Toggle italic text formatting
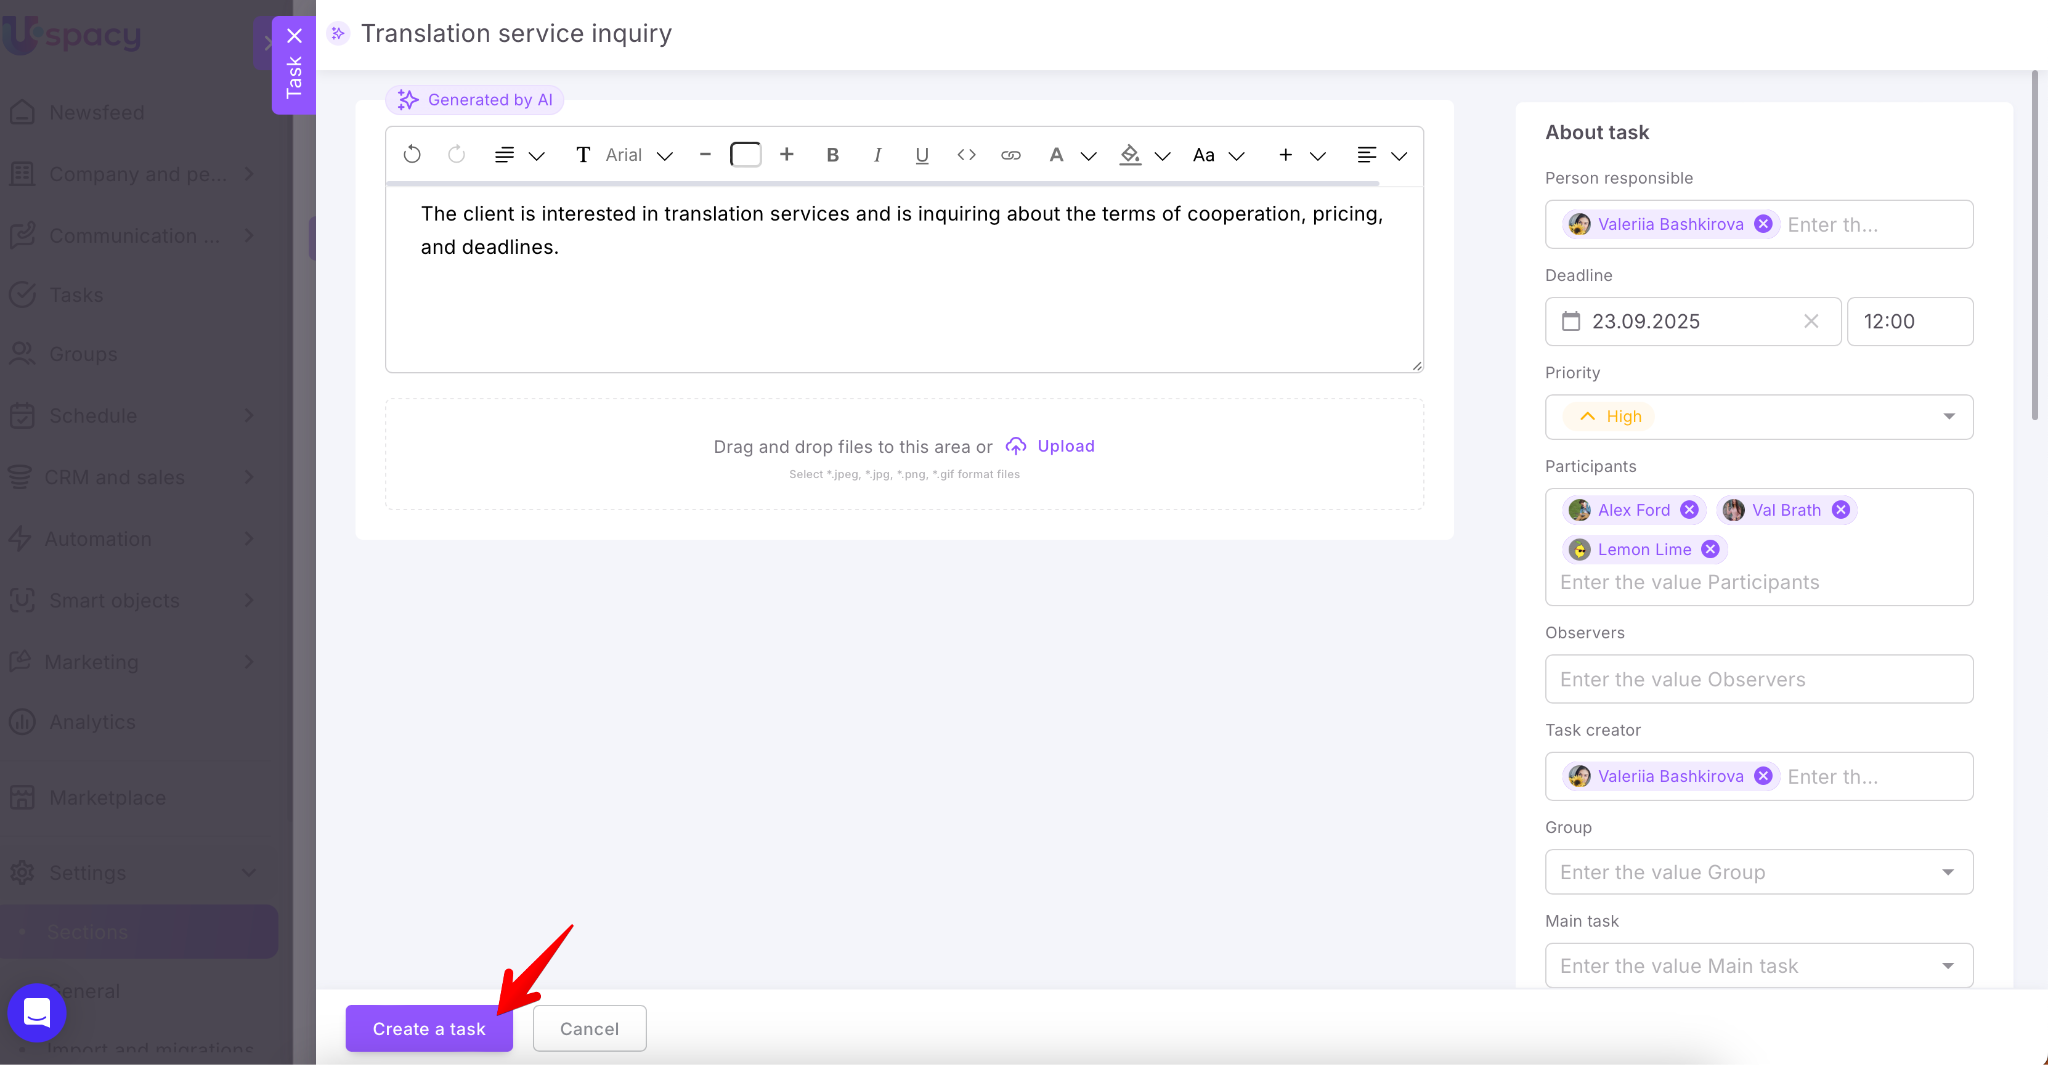The width and height of the screenshot is (2048, 1065). (x=877, y=155)
